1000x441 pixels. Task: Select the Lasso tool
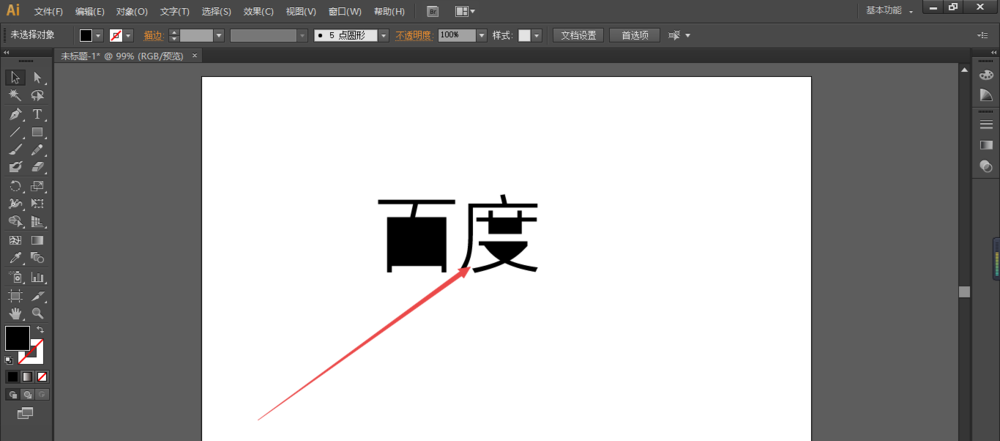click(37, 96)
